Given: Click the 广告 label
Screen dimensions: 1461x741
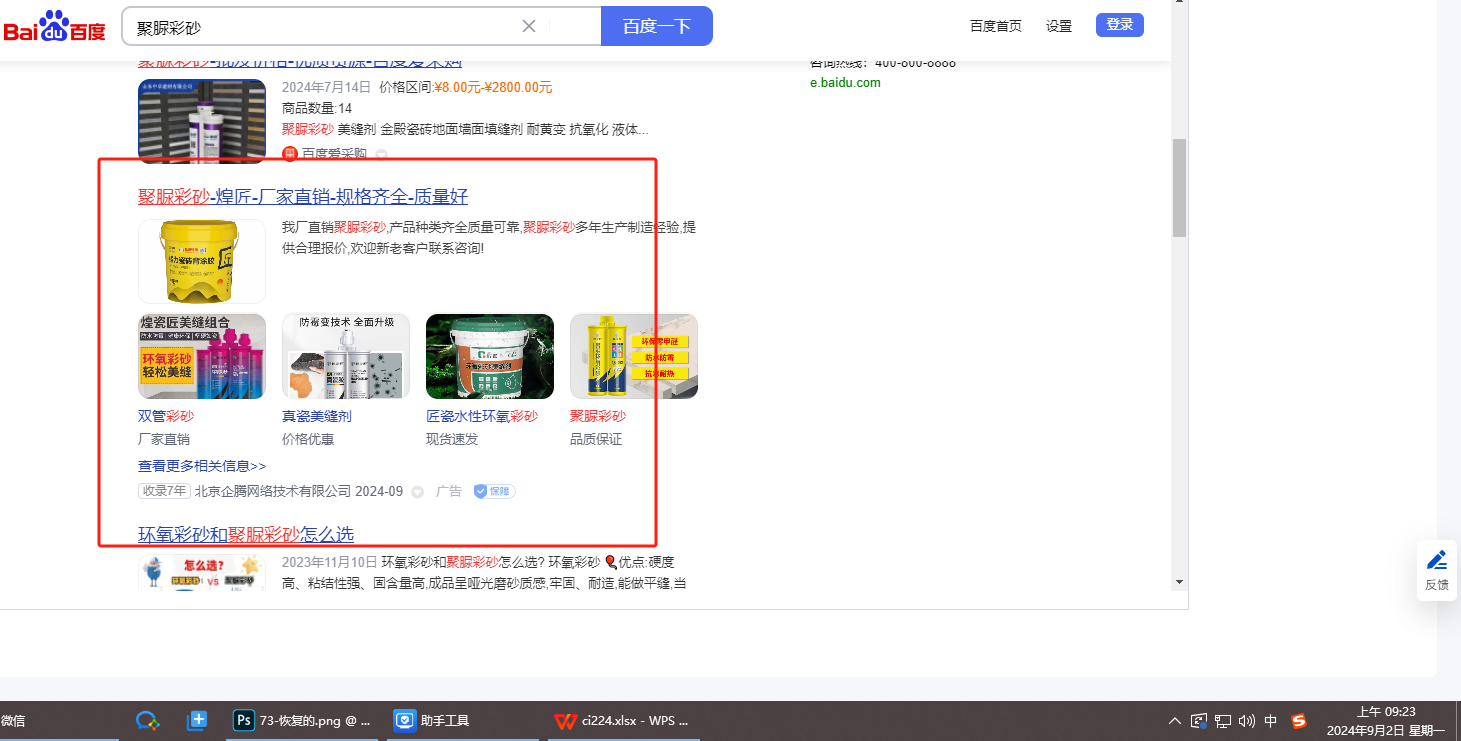Looking at the screenshot, I should click(x=449, y=491).
